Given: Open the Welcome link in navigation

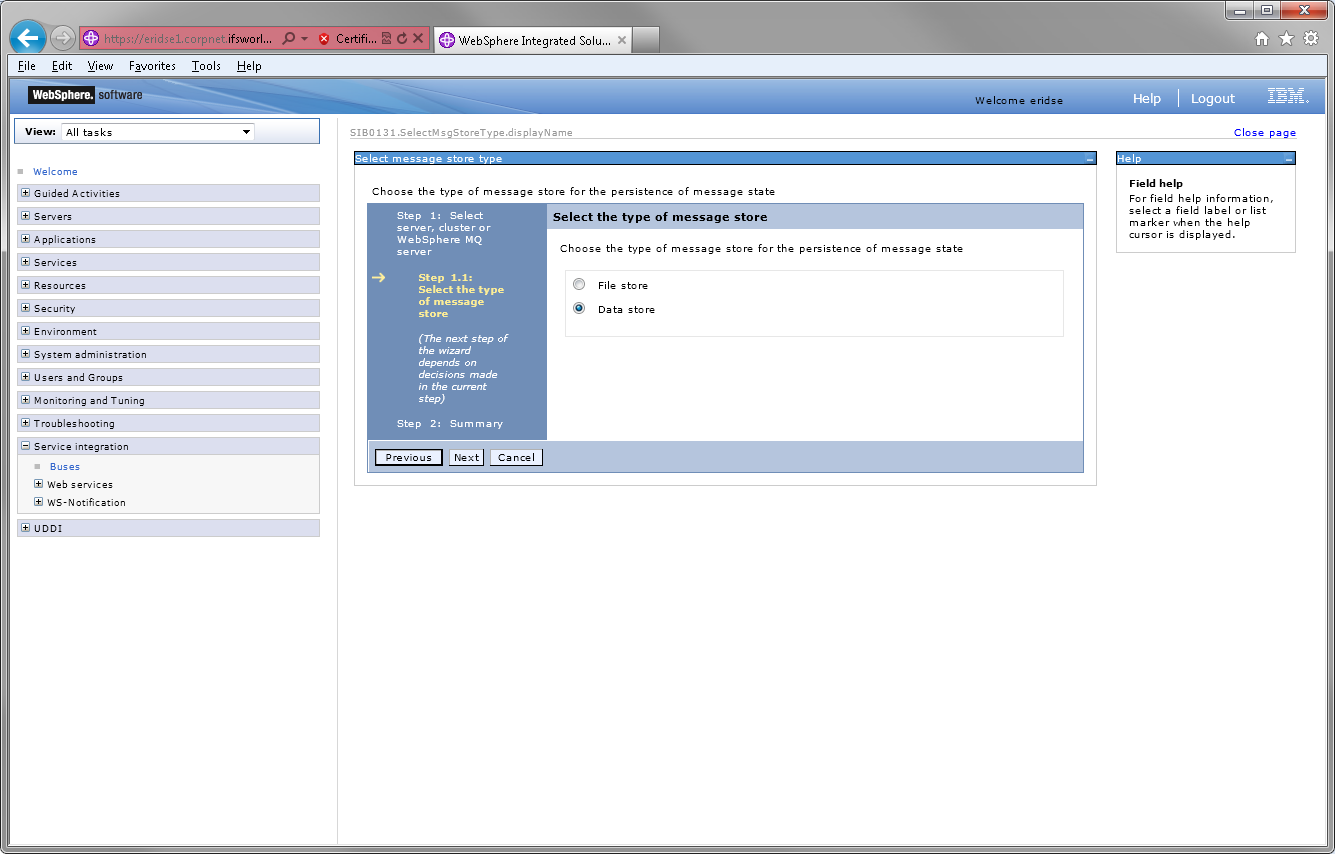Looking at the screenshot, I should click(x=55, y=172).
